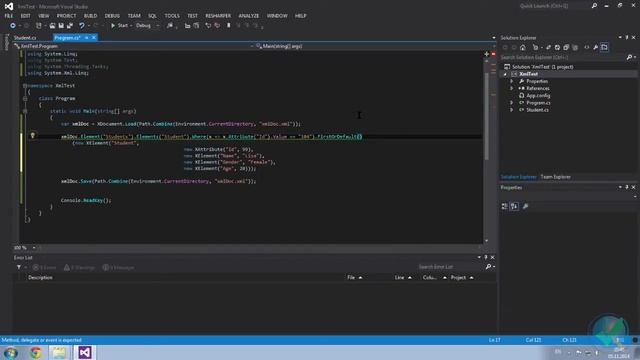Image resolution: width=640 pixels, height=360 pixels.
Task: Select Student.cs in Solution Explorer
Action: (x=537, y=110)
